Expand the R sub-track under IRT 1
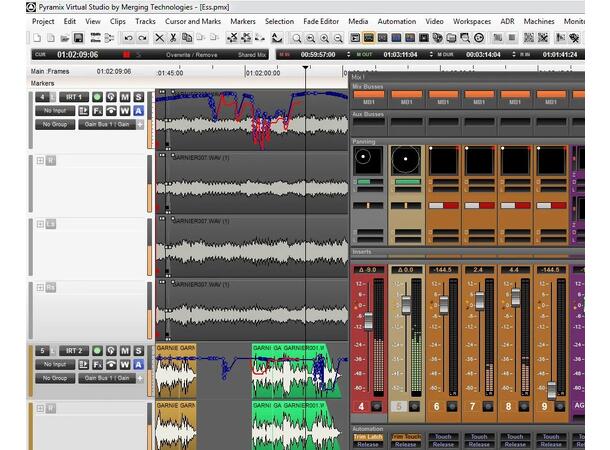The width and height of the screenshot is (610, 450). click(x=40, y=160)
